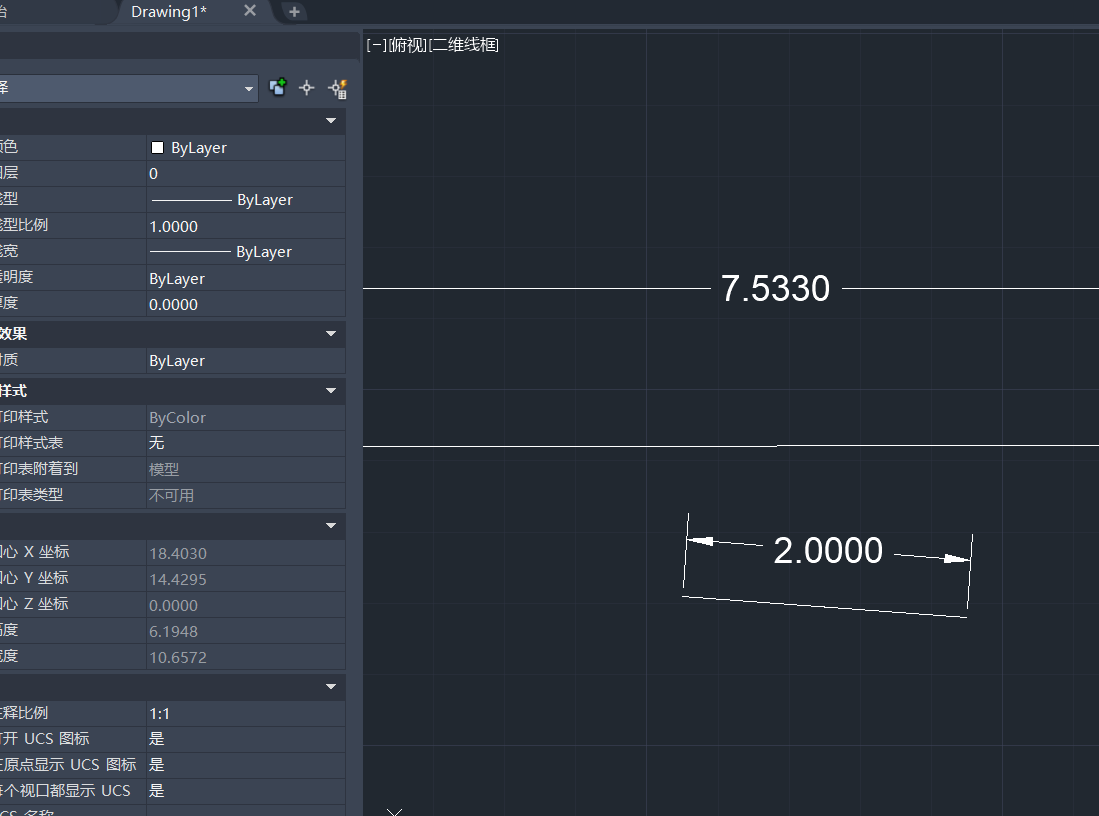Collapse the 打印样式 section arrow
The height and width of the screenshot is (816, 1099).
(331, 391)
